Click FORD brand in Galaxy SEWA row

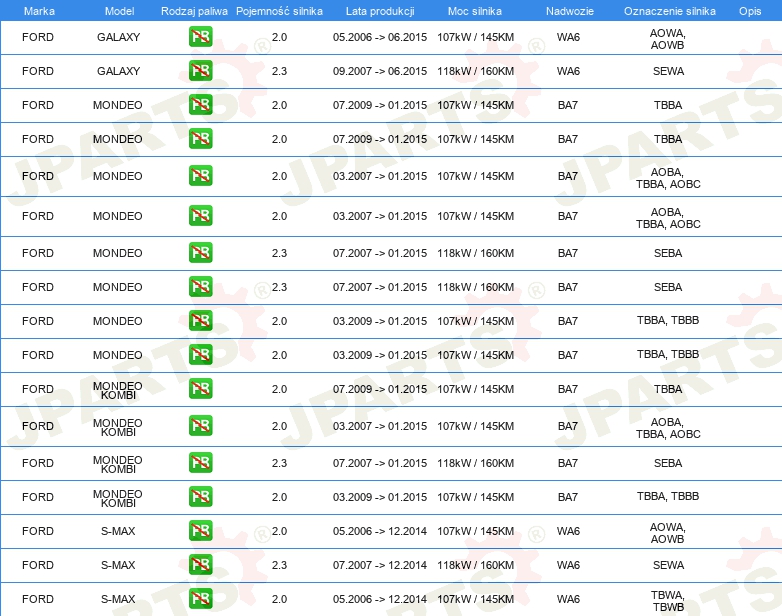tap(38, 71)
